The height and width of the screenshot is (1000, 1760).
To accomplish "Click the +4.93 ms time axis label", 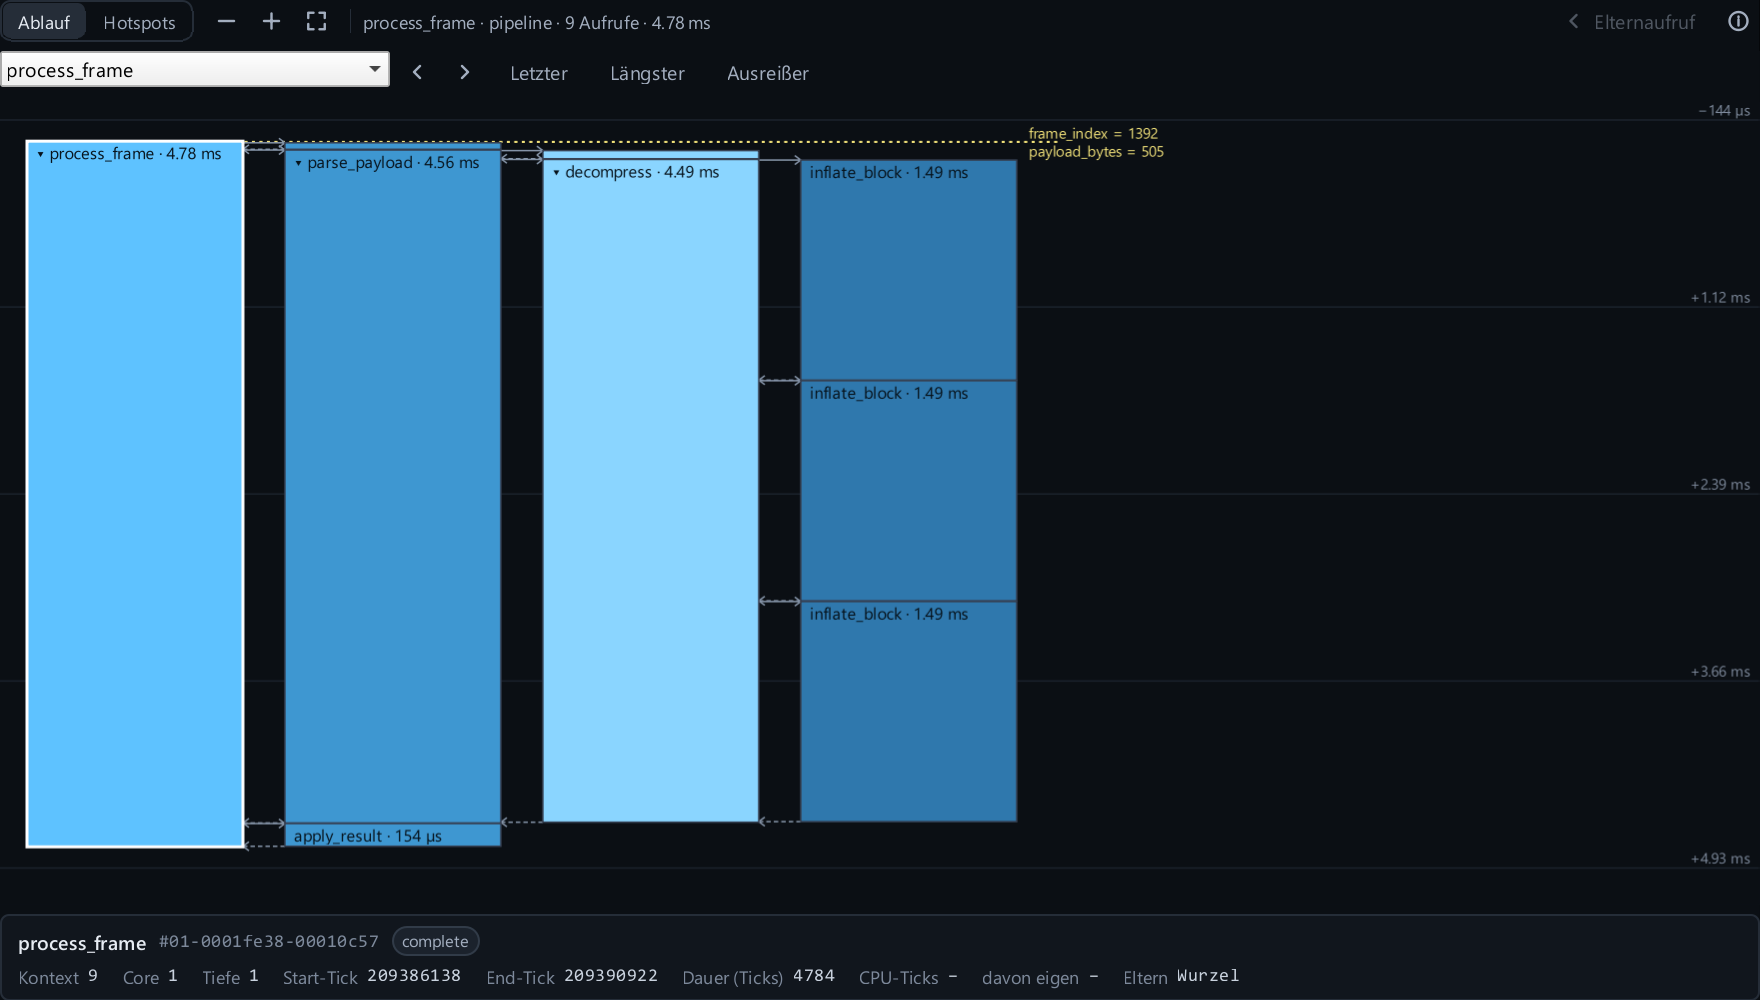I will pyautogui.click(x=1720, y=858).
